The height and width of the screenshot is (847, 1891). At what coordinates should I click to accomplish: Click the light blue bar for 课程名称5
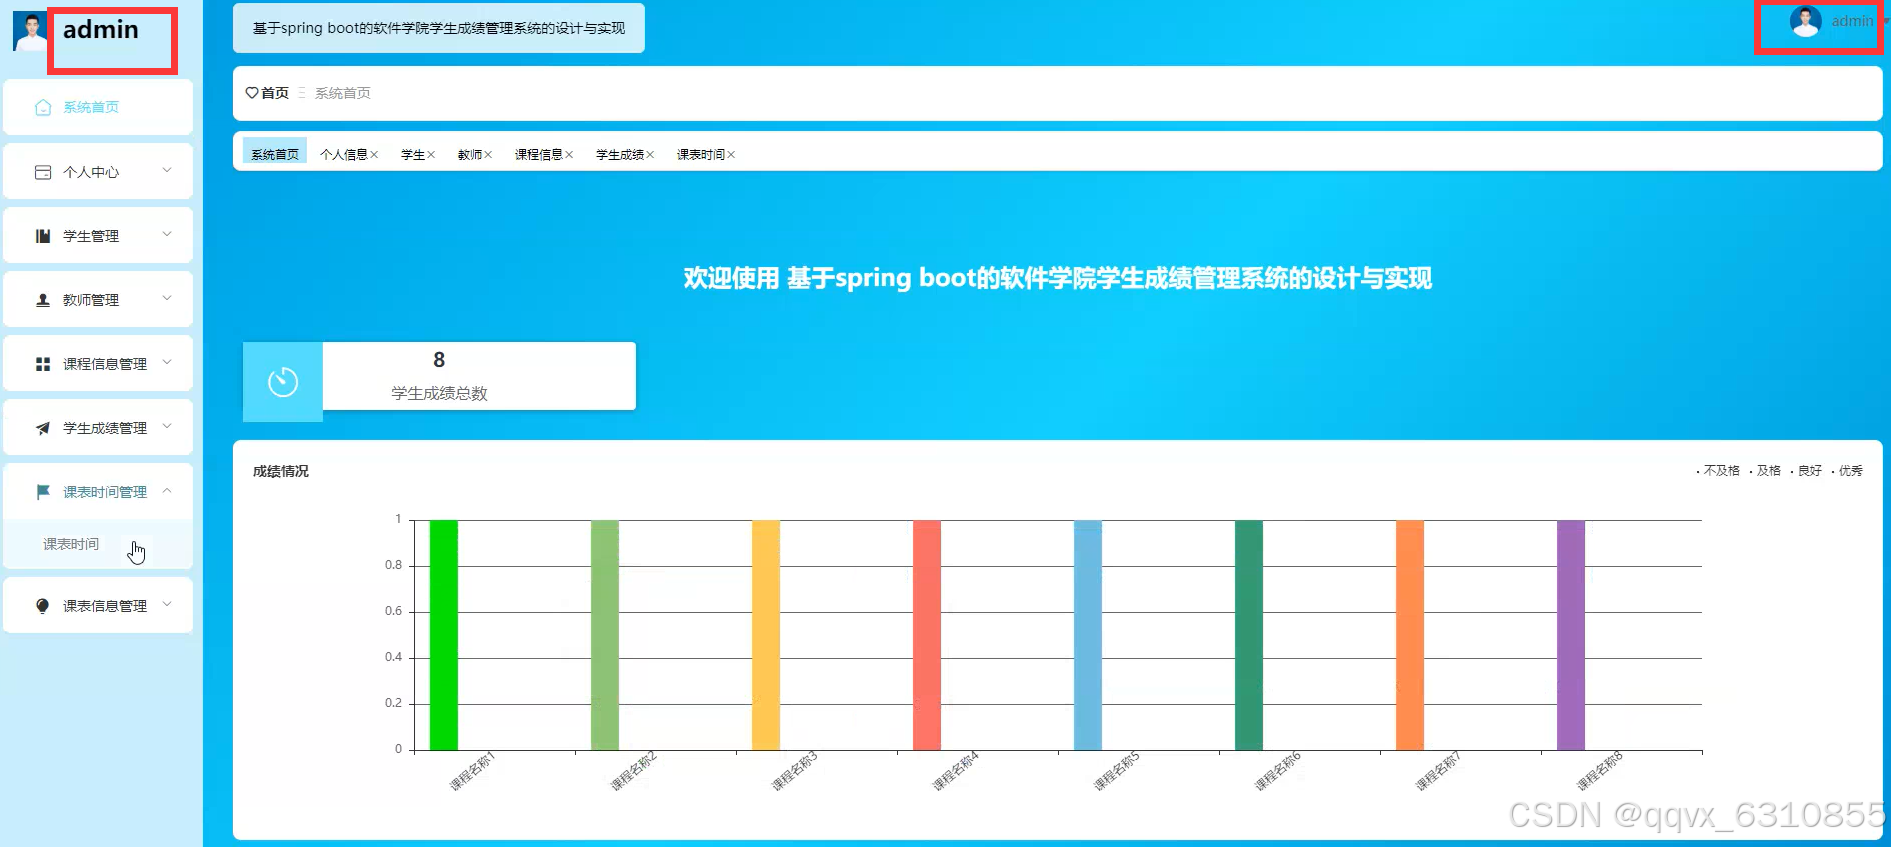tap(1088, 635)
